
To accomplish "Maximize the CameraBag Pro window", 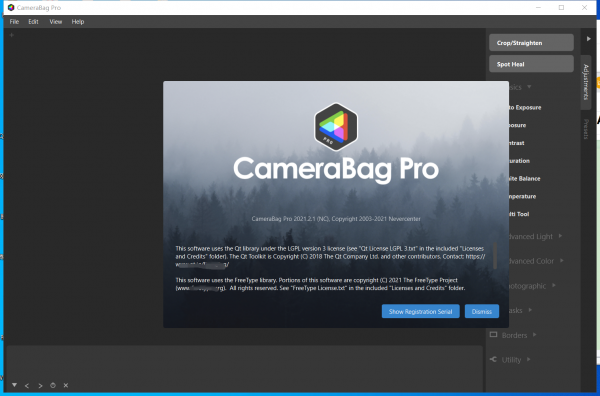I will (x=561, y=7).
